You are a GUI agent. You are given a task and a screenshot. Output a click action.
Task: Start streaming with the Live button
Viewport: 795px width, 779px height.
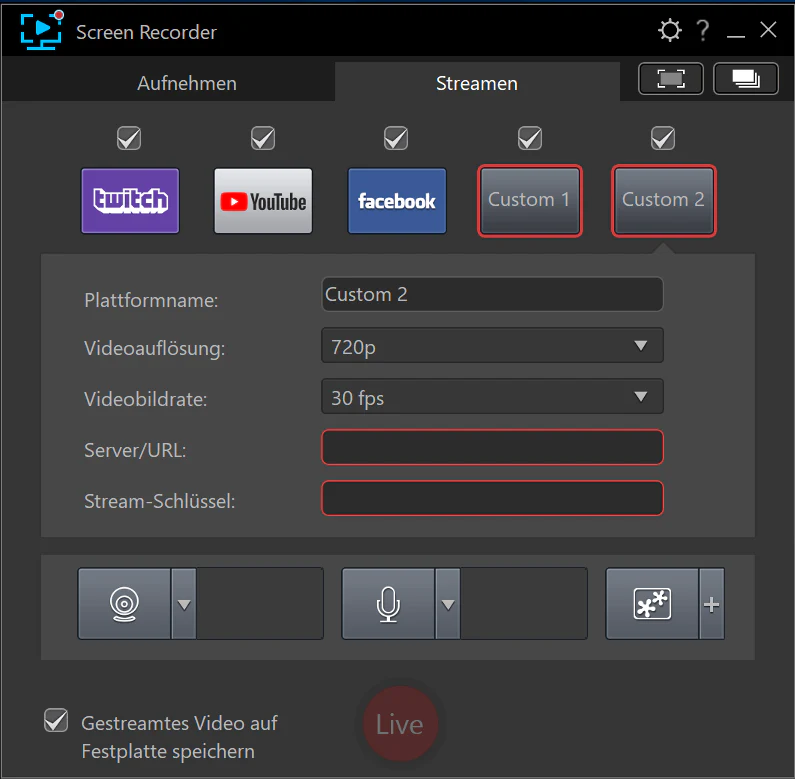point(400,724)
